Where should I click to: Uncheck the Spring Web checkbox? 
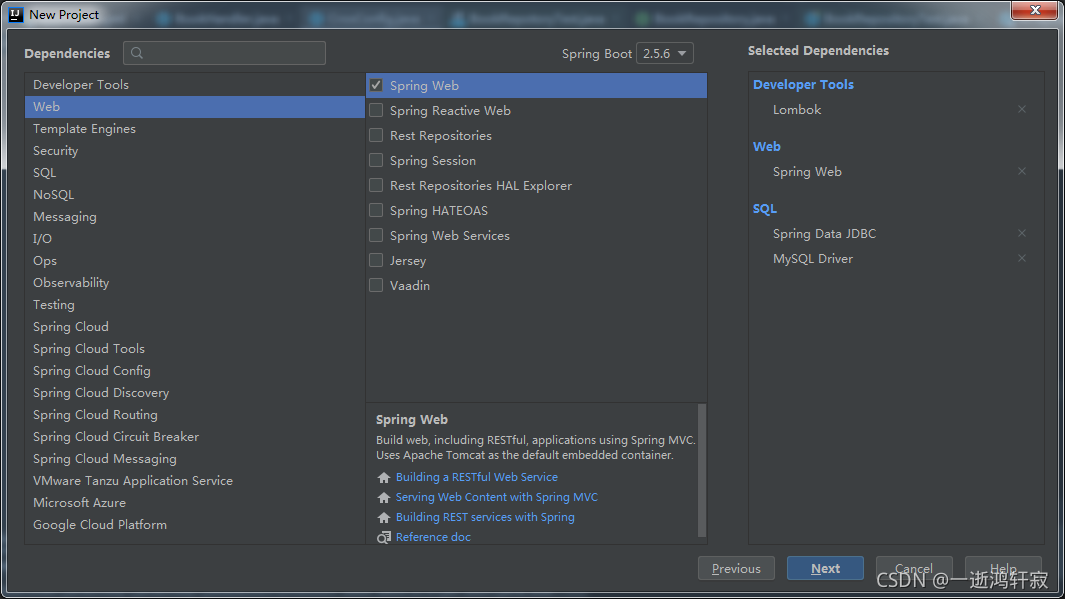tap(376, 86)
